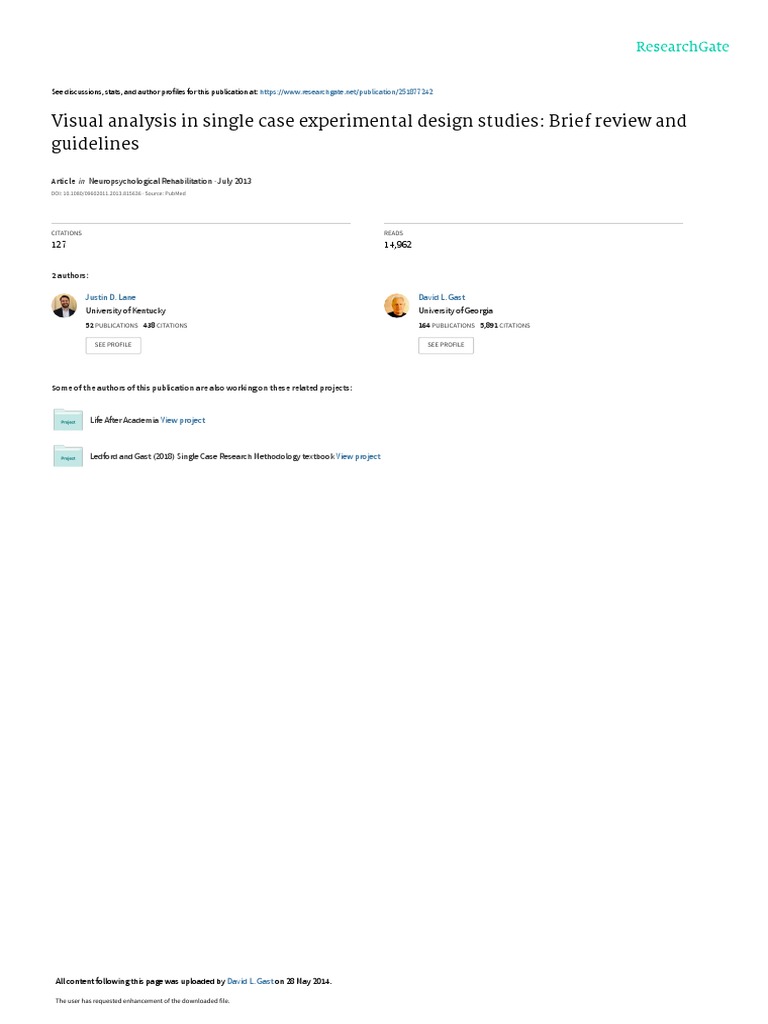The image size is (768, 1024).
Task: Click the DOI text below the journal name
Action: pyautogui.click(x=97, y=193)
